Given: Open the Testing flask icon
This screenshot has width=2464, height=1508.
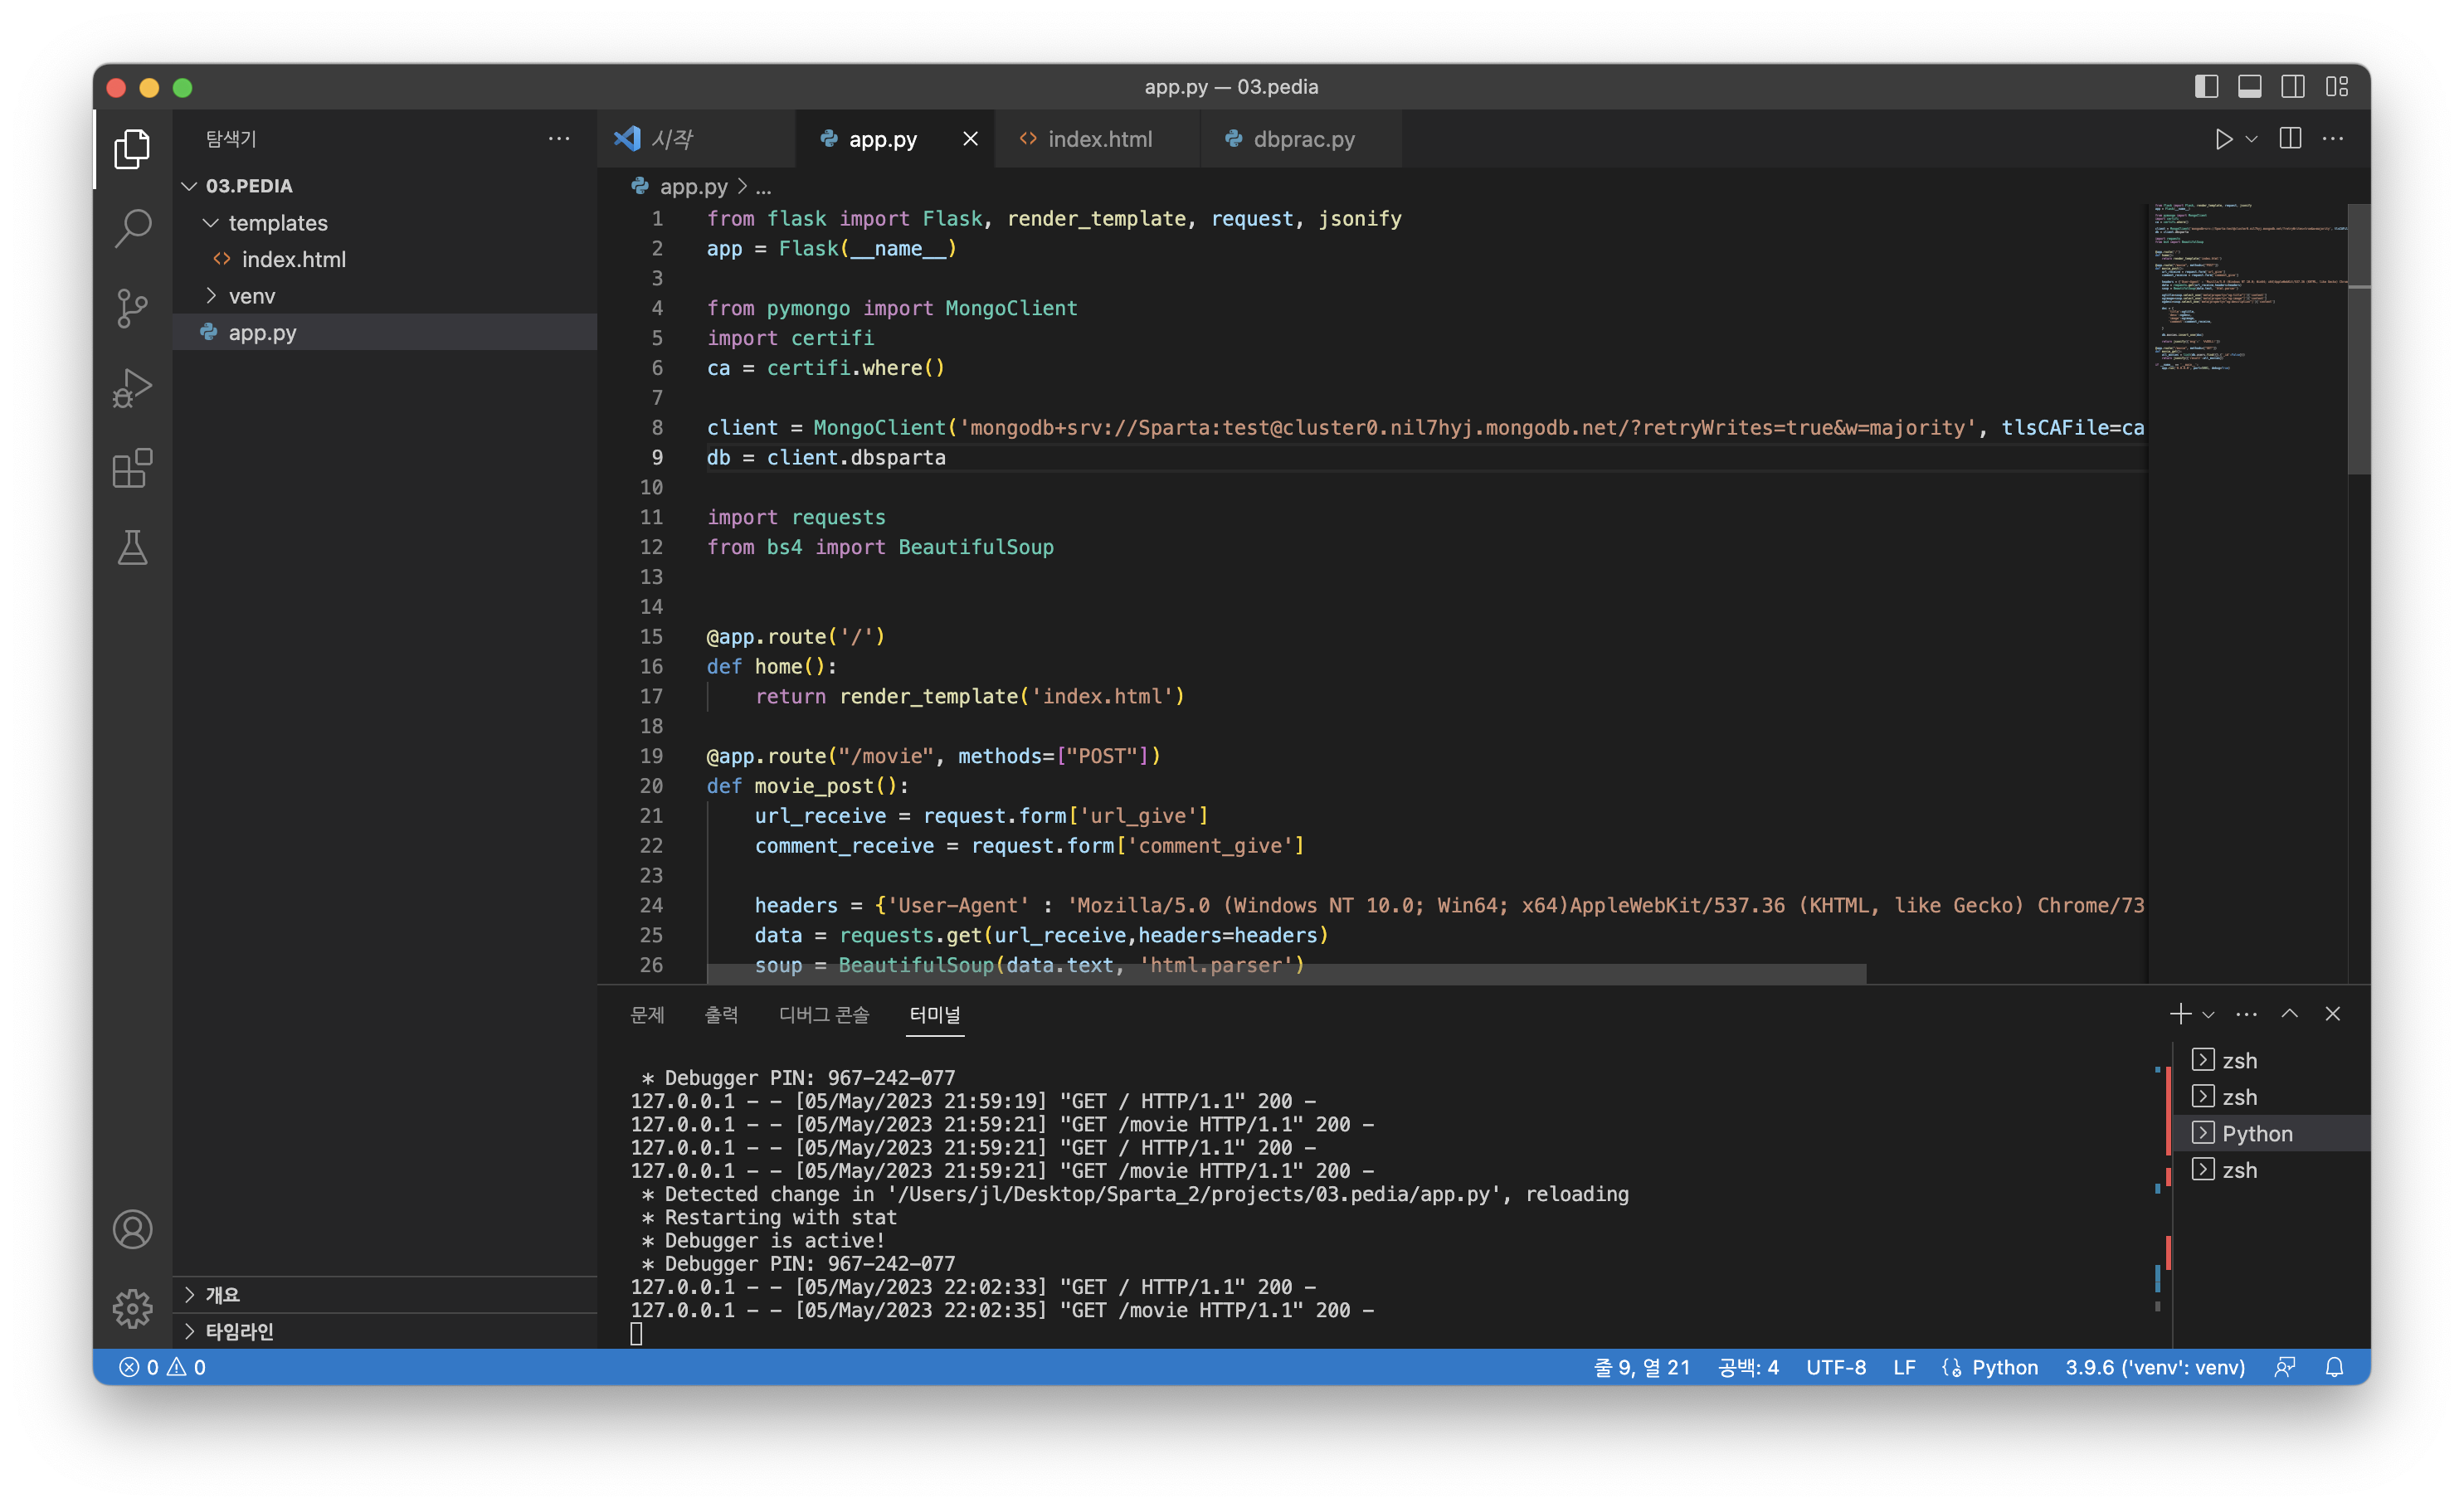Looking at the screenshot, I should [132, 548].
